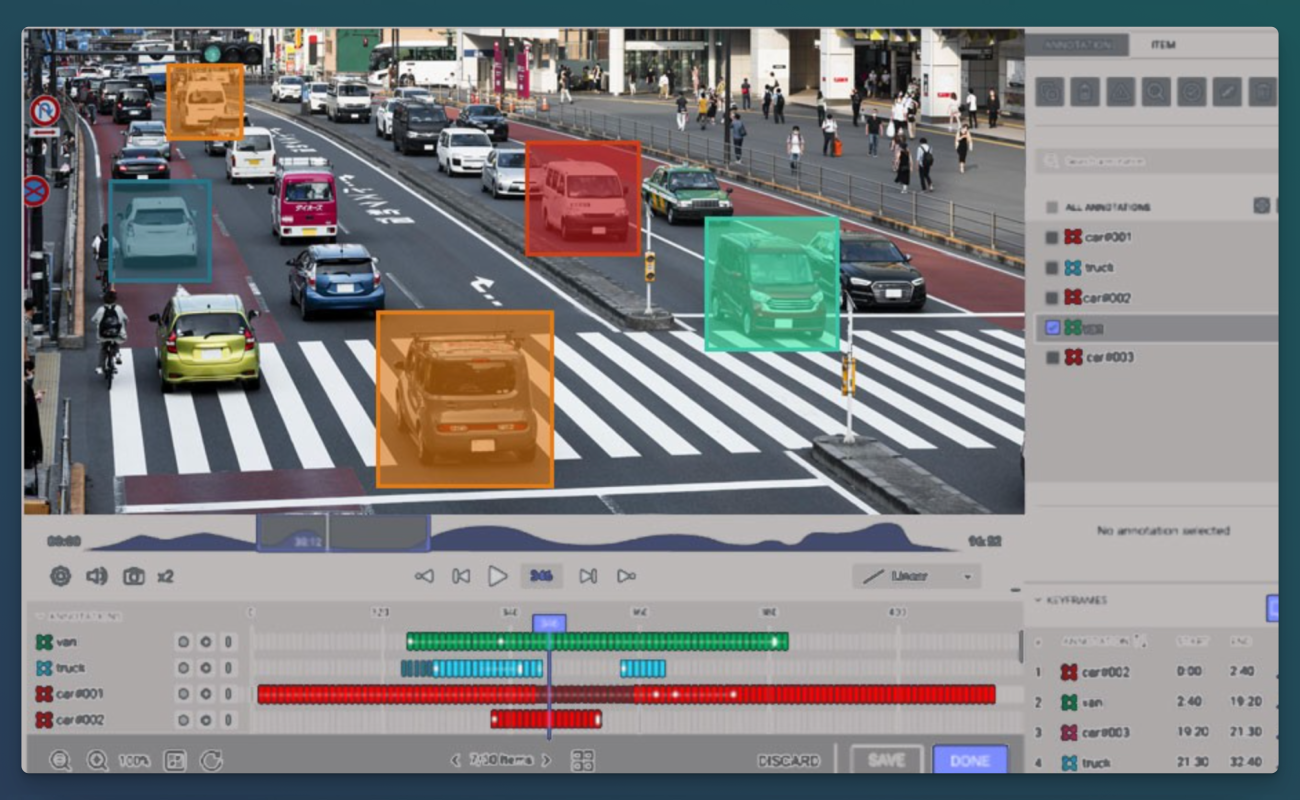The image size is (1300, 800).
Task: Select keyframe row 4 truck
Action: 1155,762
